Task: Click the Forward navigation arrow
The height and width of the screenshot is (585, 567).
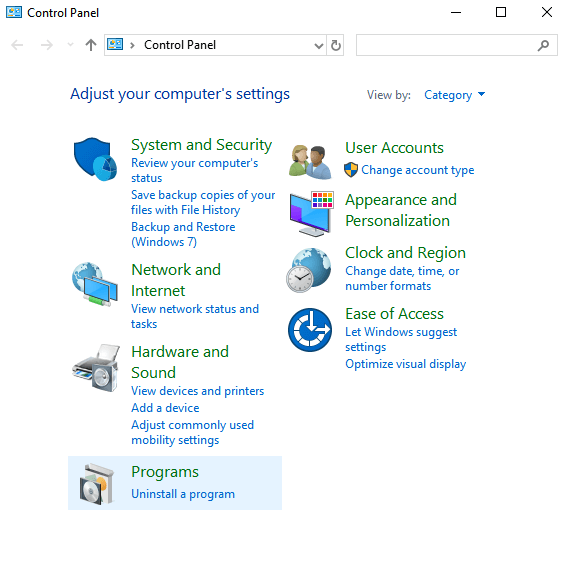Action: click(x=47, y=45)
